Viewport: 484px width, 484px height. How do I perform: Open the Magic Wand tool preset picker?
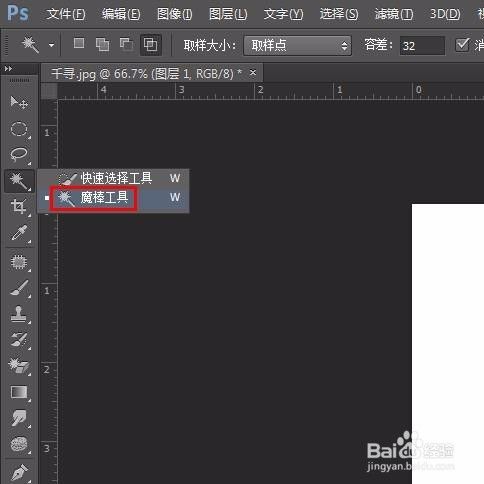coord(51,45)
